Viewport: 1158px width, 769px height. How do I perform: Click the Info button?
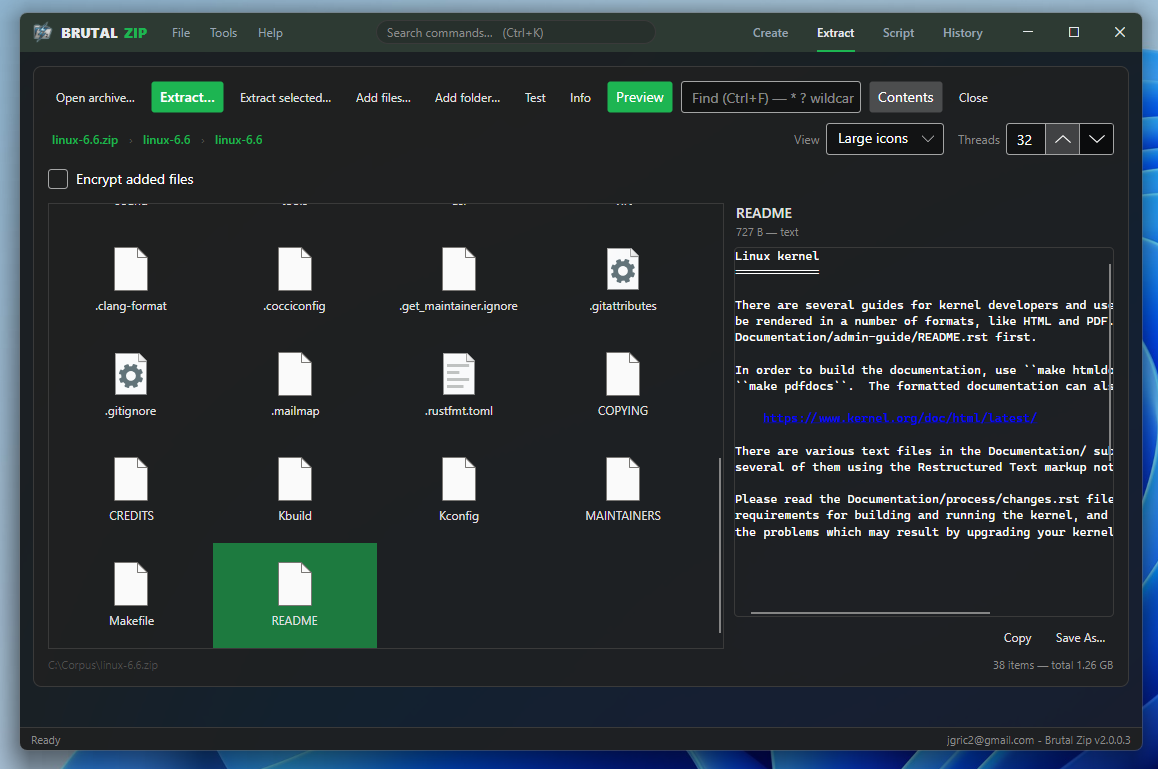tap(580, 98)
